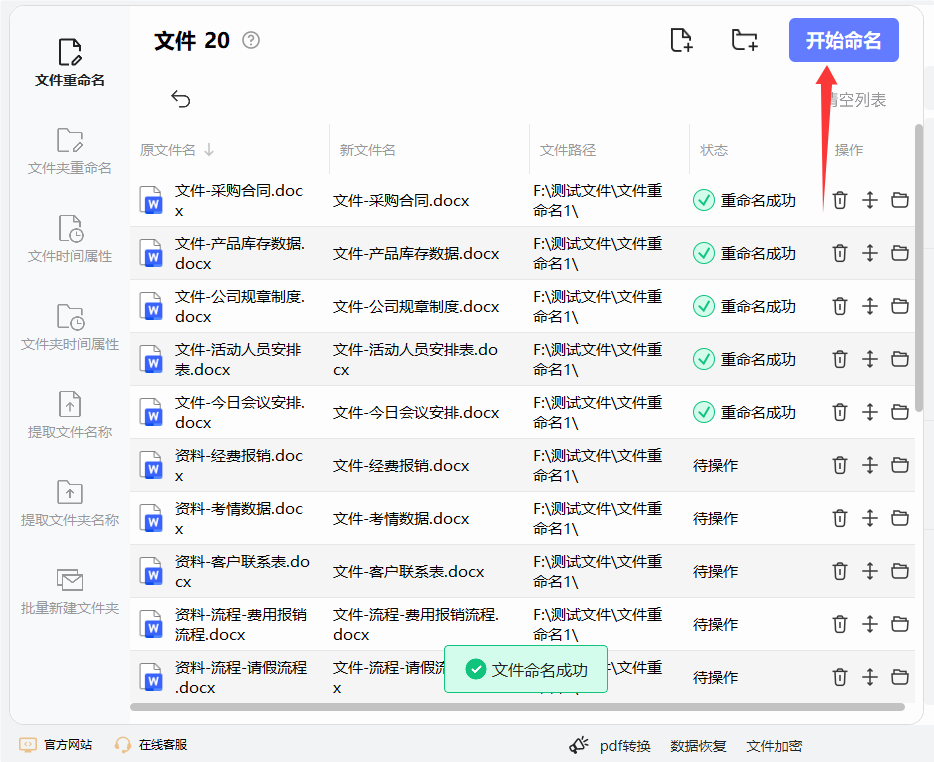Select 文件重命名 in the sidebar

pos(70,63)
